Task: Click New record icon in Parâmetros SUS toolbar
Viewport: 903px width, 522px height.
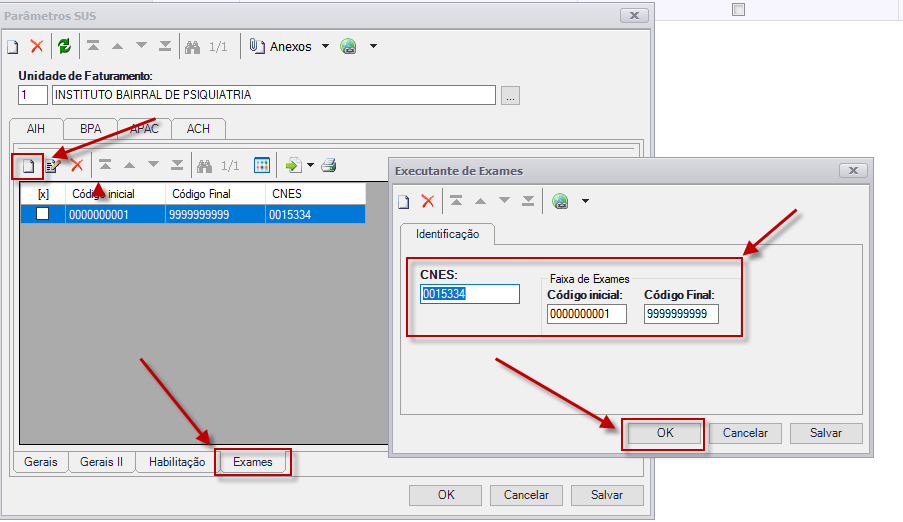Action: 13,47
